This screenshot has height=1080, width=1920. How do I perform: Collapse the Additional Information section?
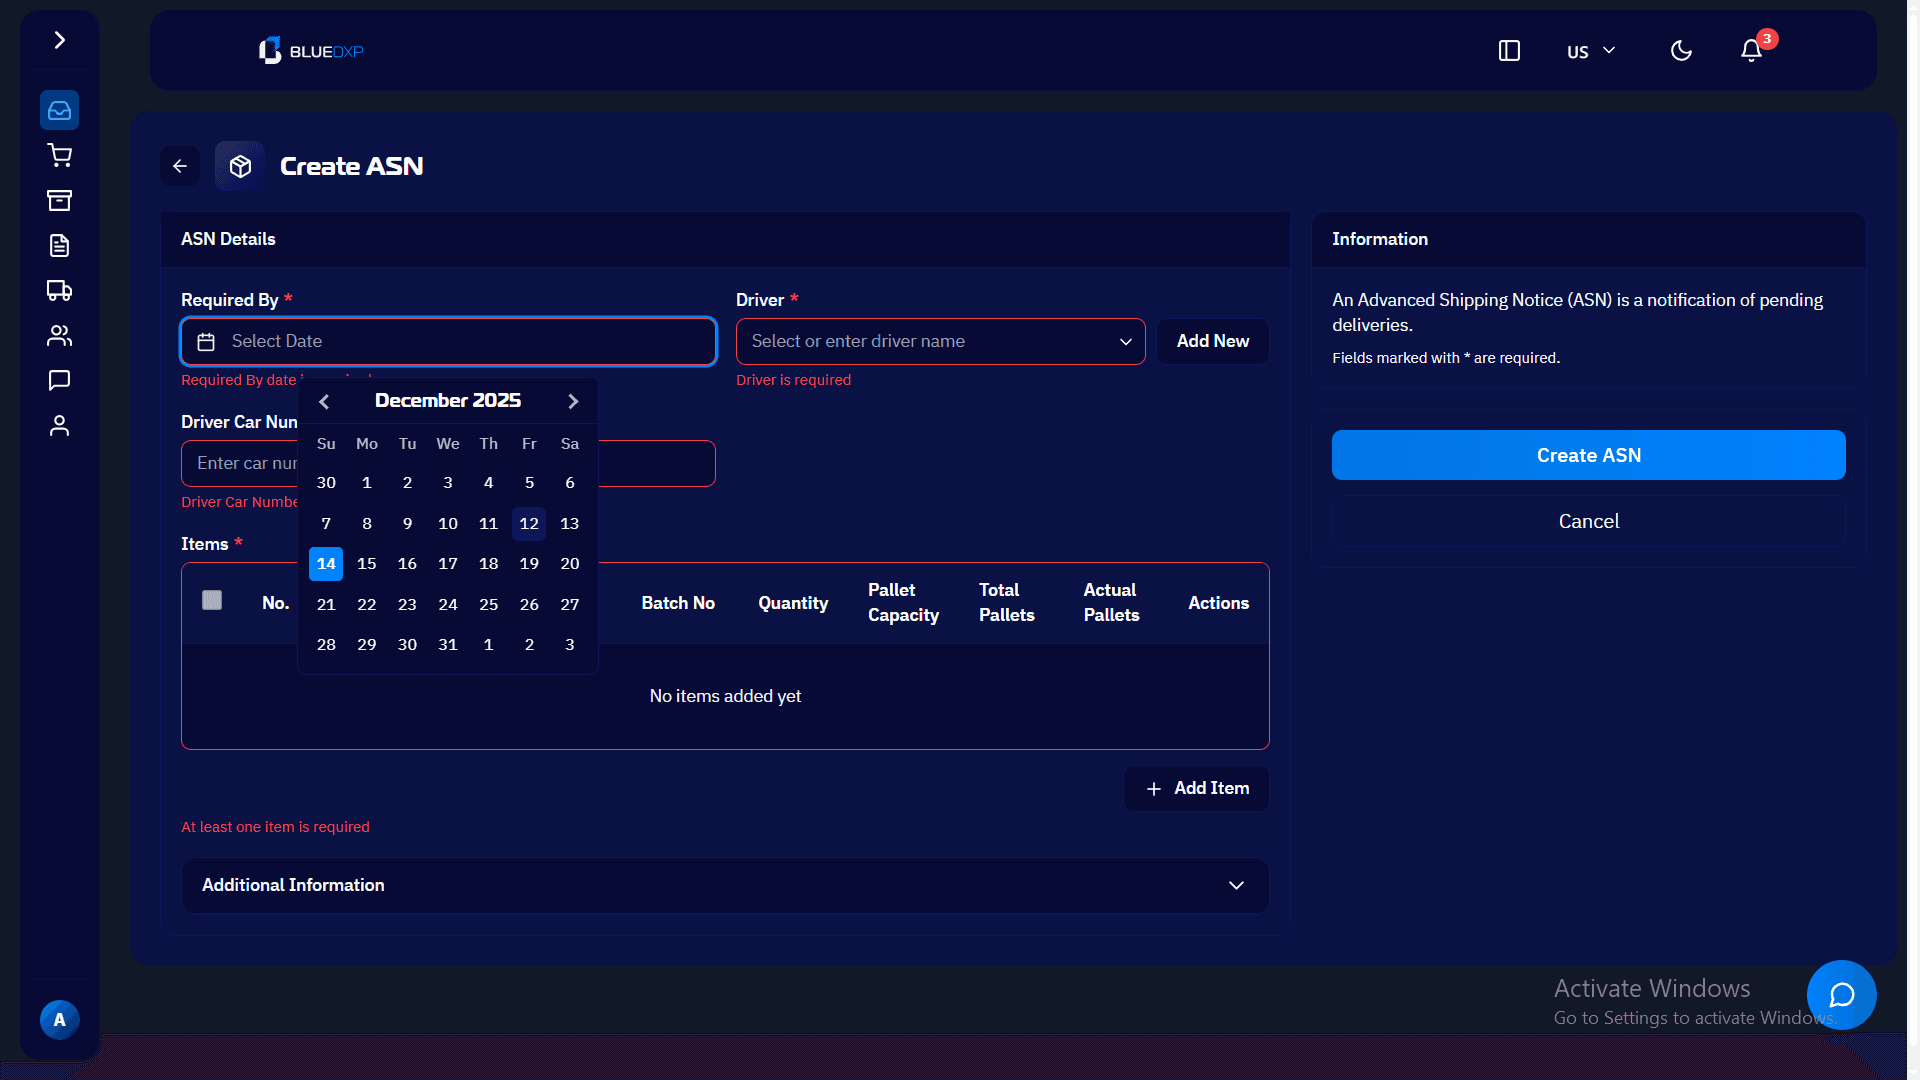click(1235, 886)
